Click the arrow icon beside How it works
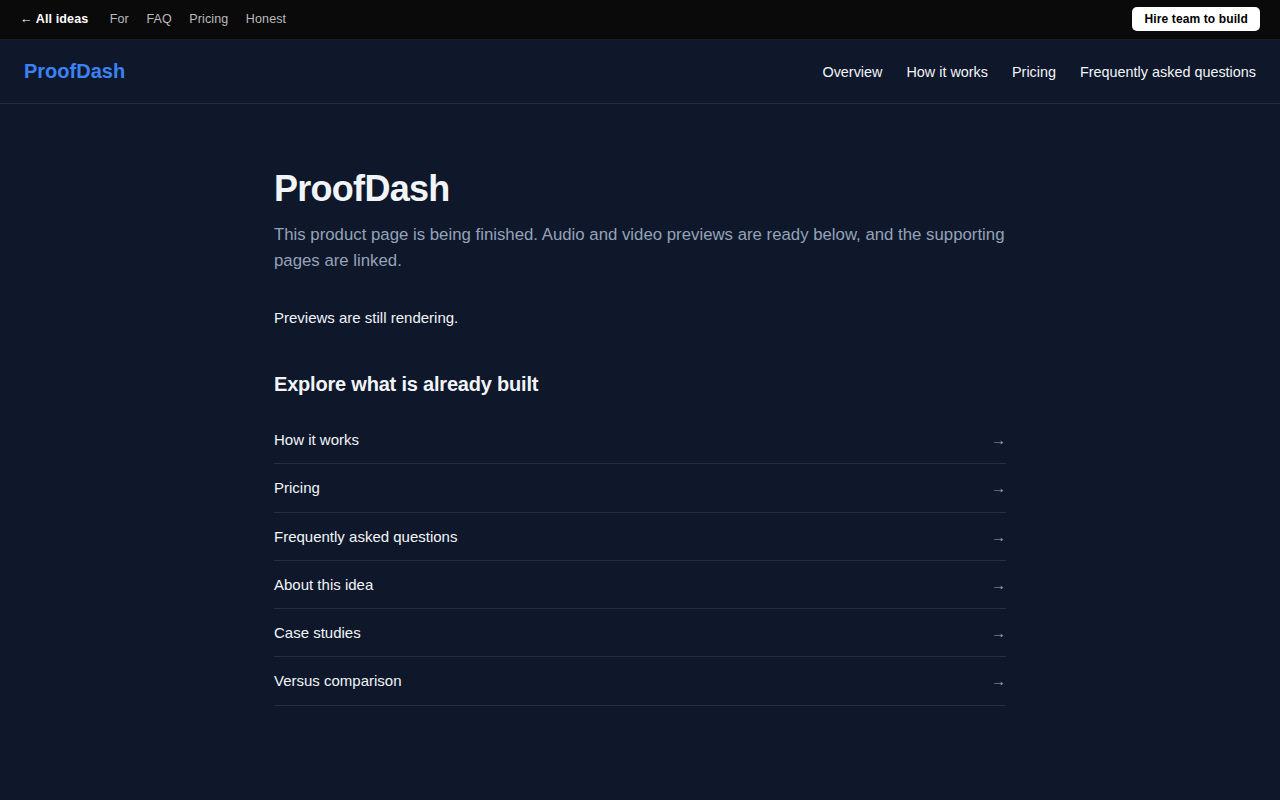The width and height of the screenshot is (1280, 800). [998, 441]
